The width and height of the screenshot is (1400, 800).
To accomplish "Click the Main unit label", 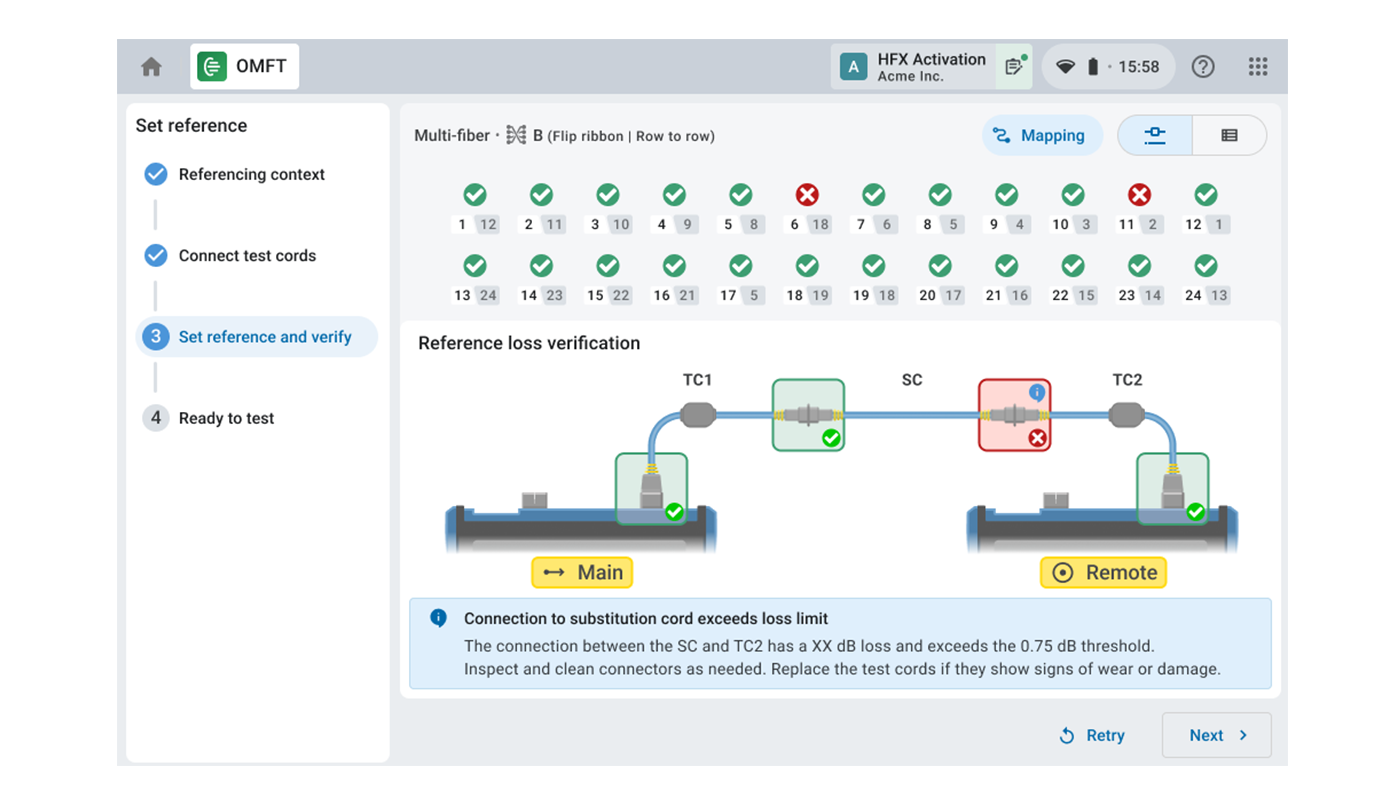I will tap(582, 573).
